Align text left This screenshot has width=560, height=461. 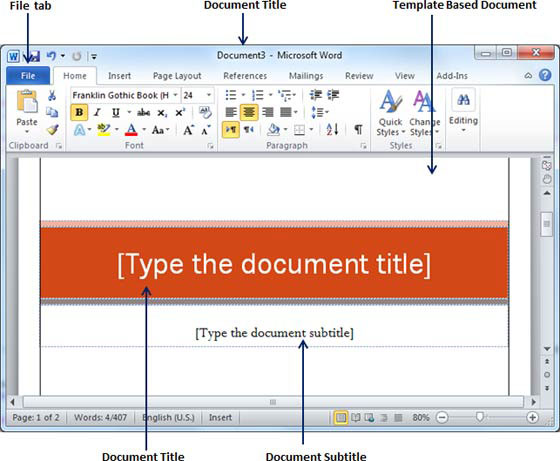231,112
